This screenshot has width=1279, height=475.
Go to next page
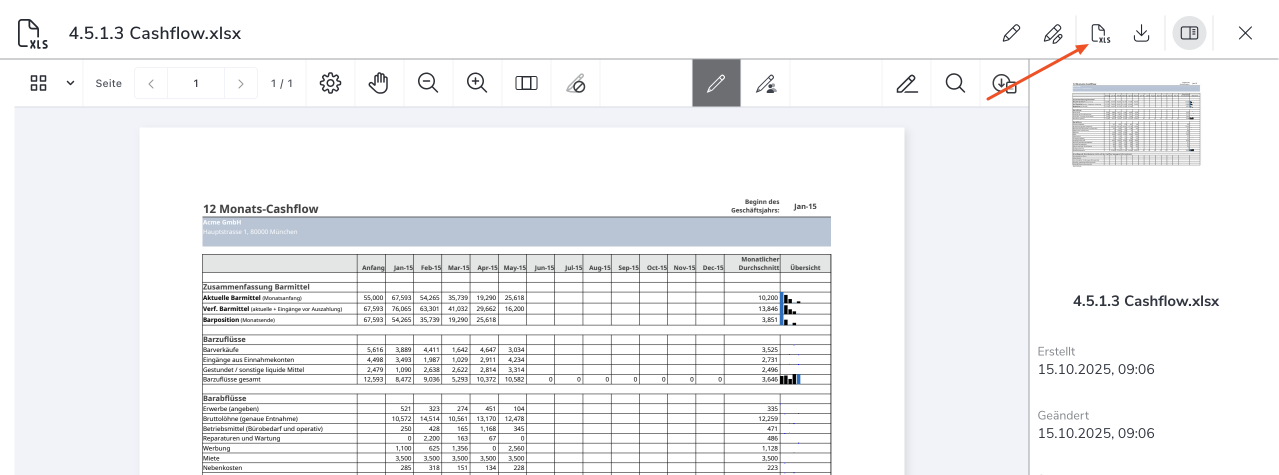tap(241, 83)
